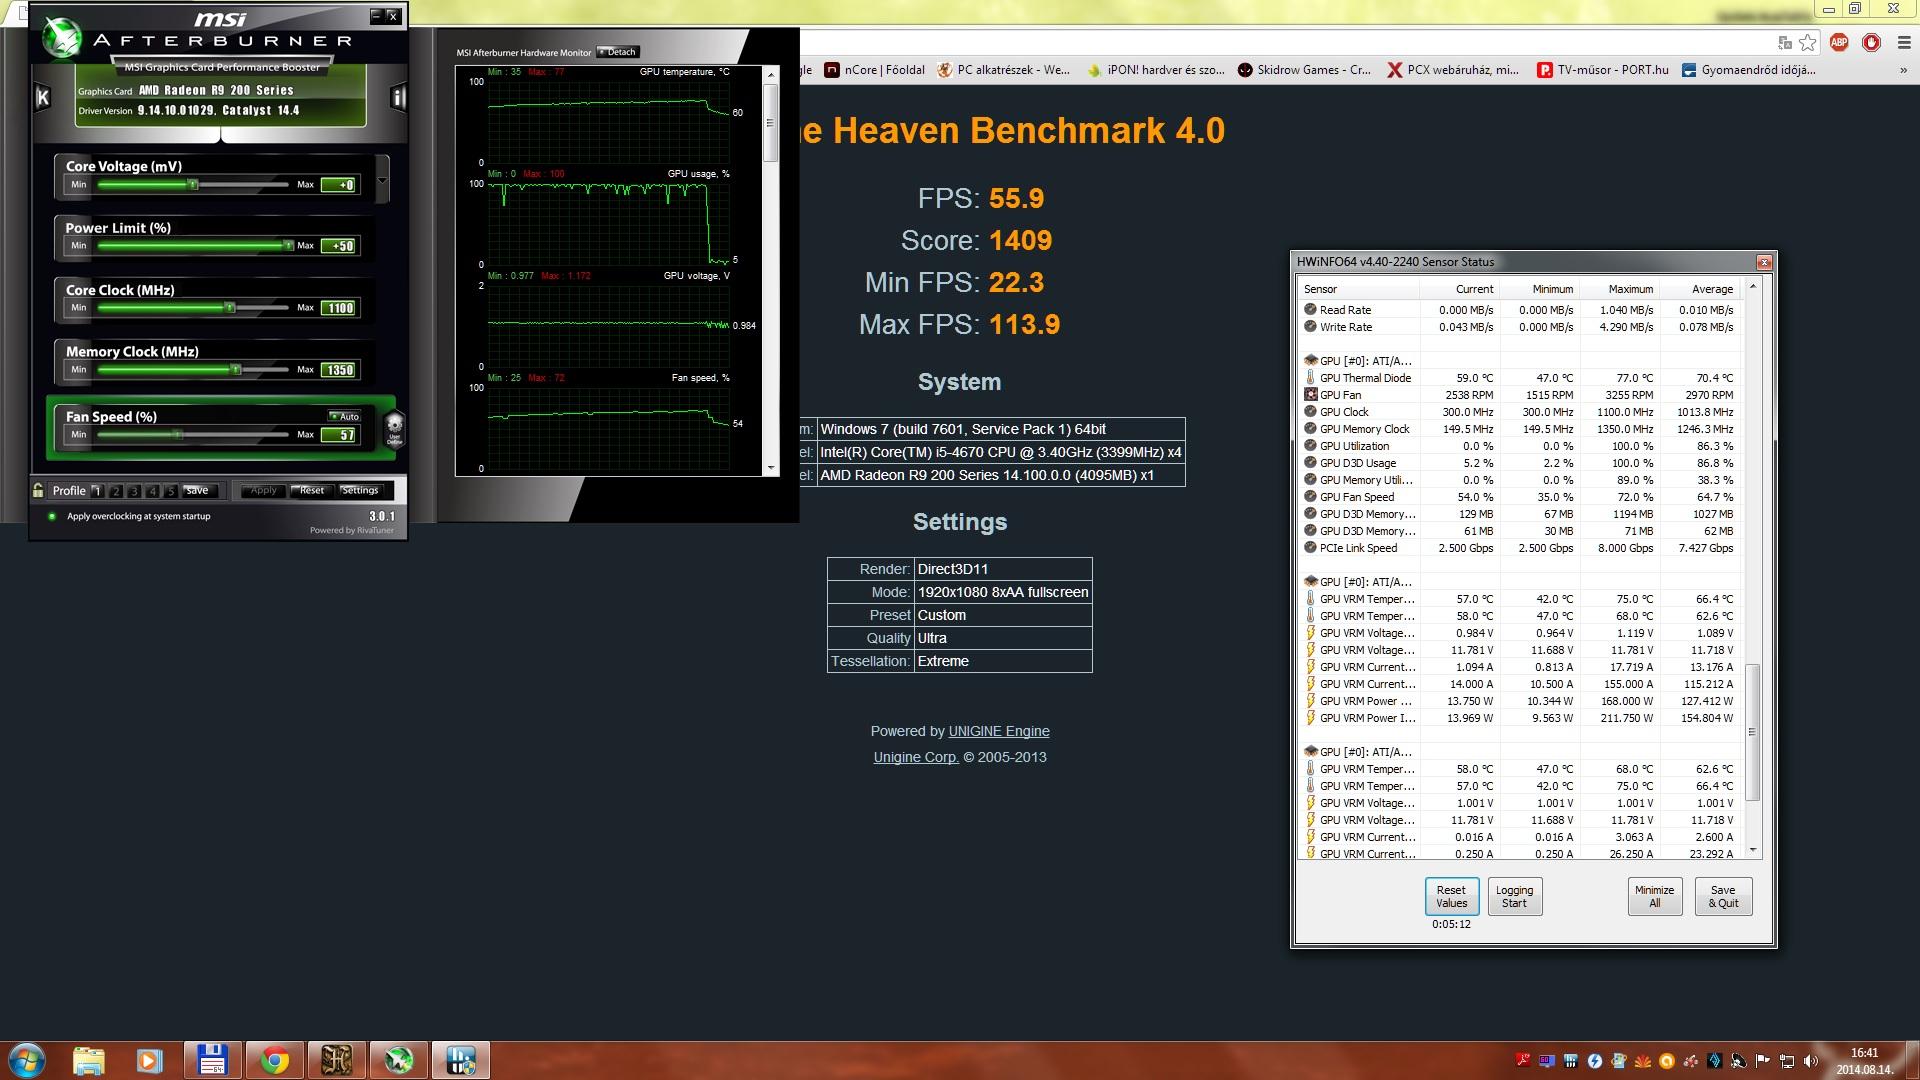
Task: Click Save & Quit in HWiNFO
Action: pos(1723,896)
